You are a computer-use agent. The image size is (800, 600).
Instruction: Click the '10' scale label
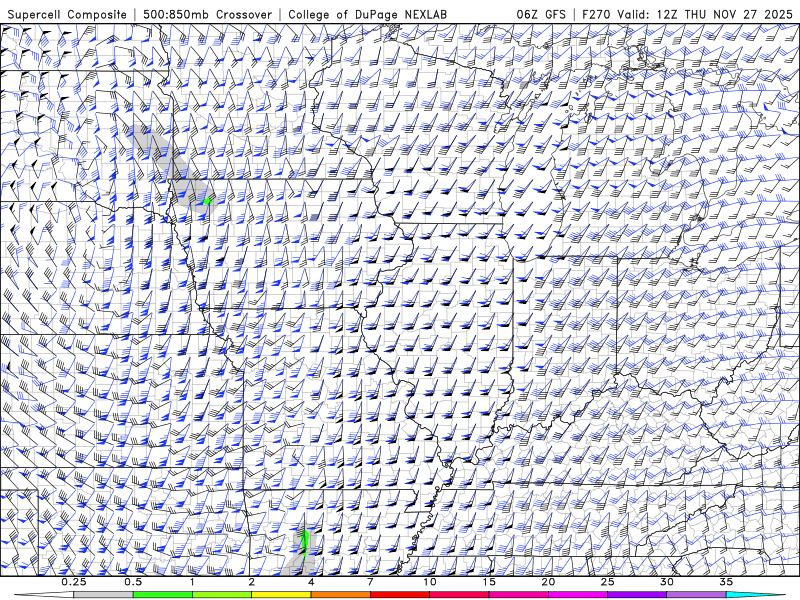pos(430,582)
